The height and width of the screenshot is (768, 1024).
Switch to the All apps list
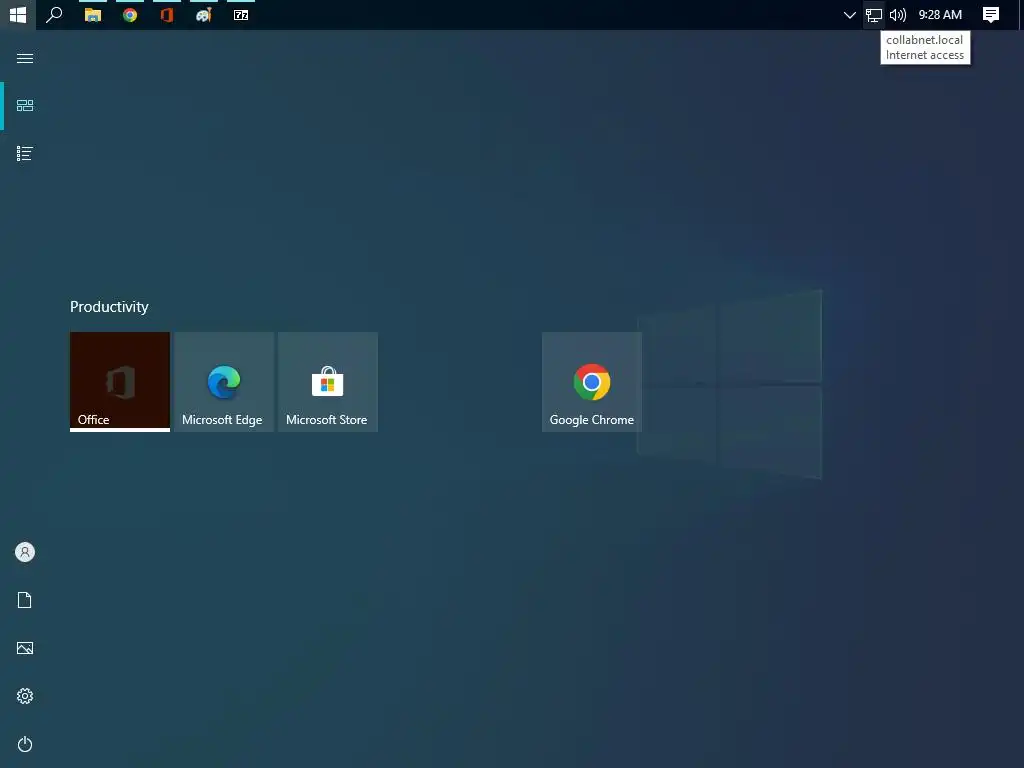(25, 153)
